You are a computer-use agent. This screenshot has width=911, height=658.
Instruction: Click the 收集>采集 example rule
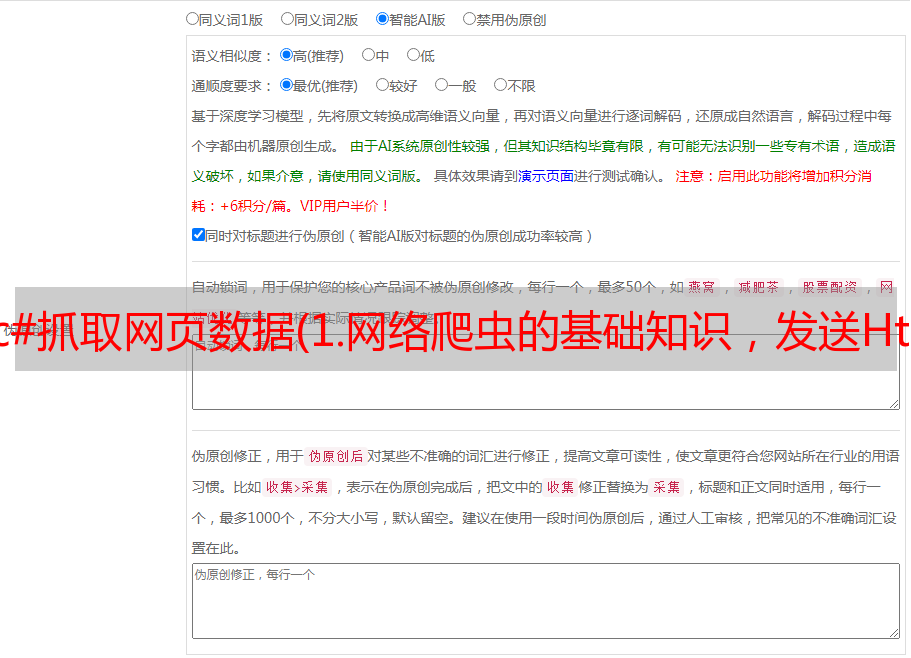(297, 487)
